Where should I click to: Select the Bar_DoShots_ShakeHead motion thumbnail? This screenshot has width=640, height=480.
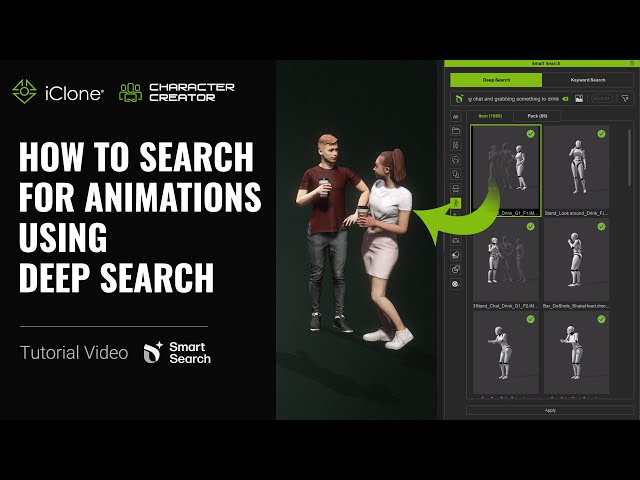click(x=577, y=260)
